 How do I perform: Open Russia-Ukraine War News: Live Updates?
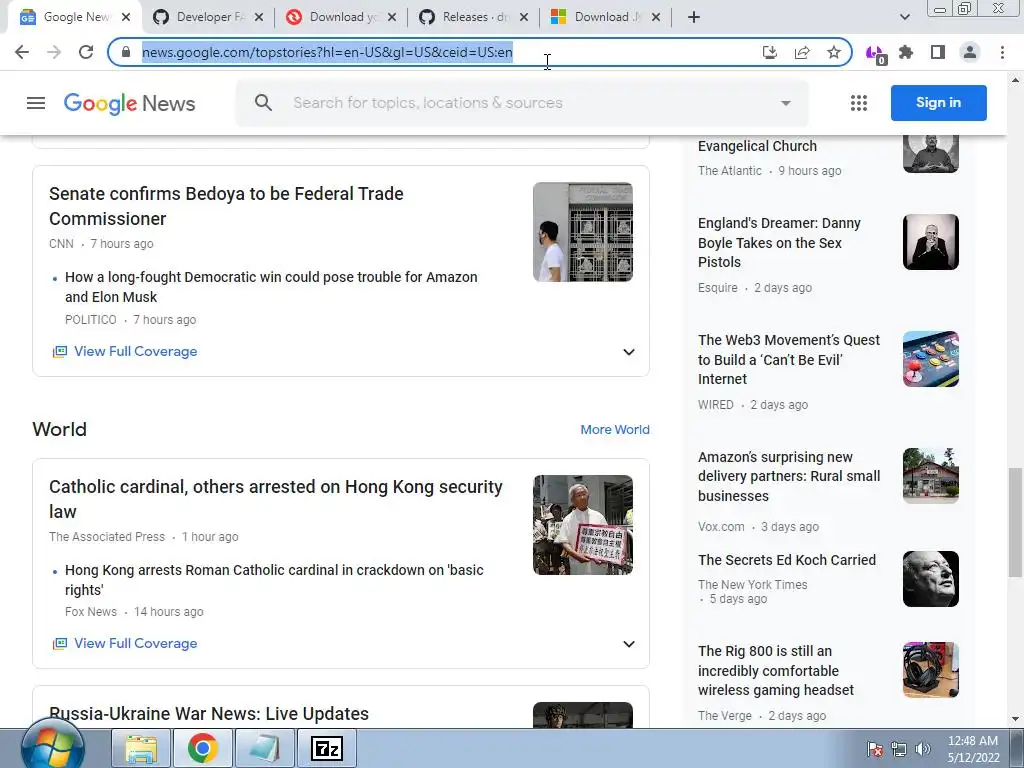pos(209,713)
